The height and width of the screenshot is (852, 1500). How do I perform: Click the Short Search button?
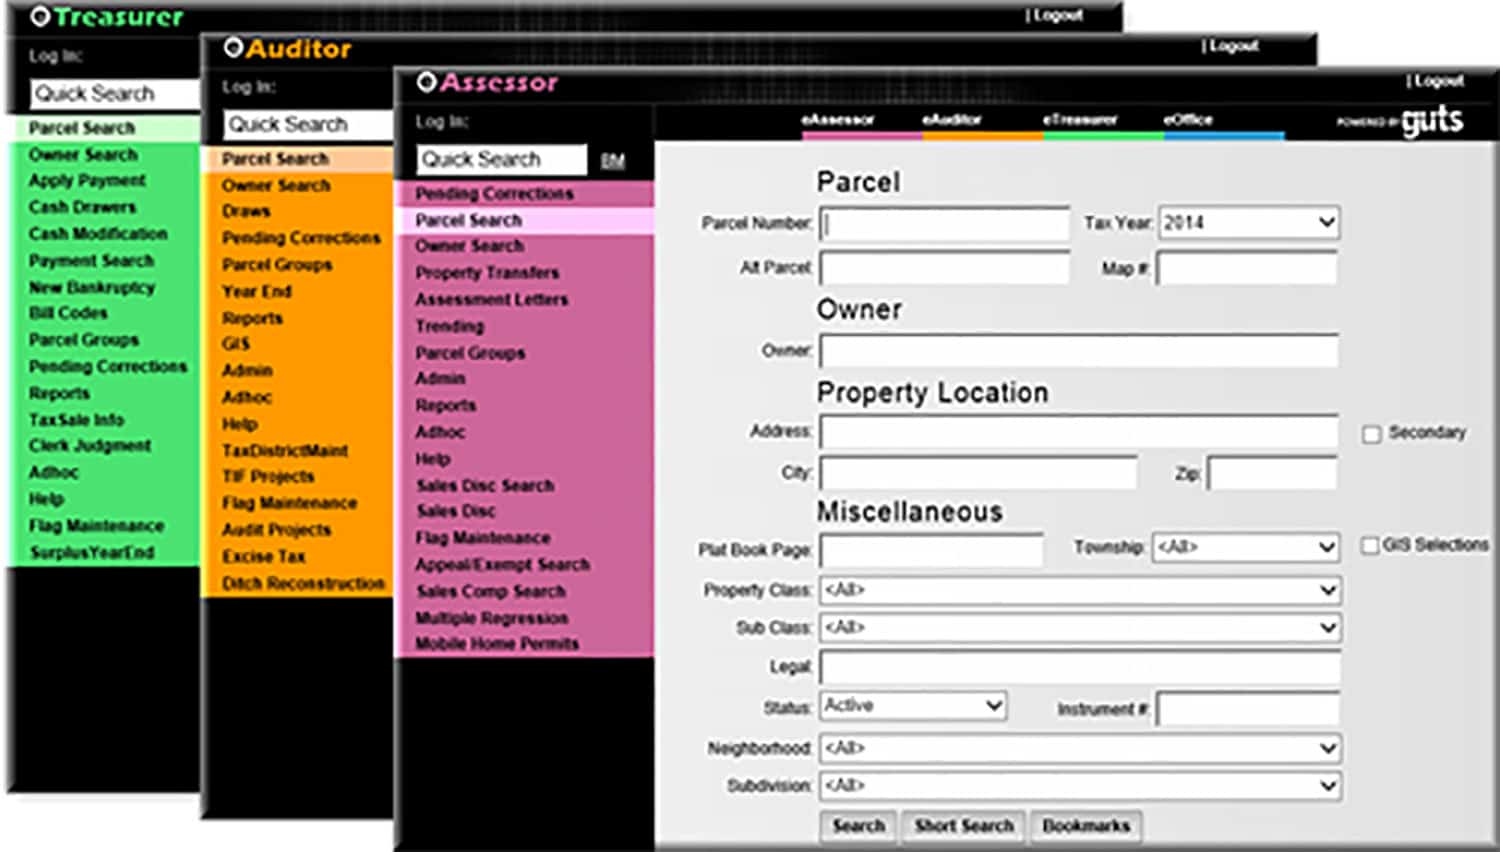(964, 826)
